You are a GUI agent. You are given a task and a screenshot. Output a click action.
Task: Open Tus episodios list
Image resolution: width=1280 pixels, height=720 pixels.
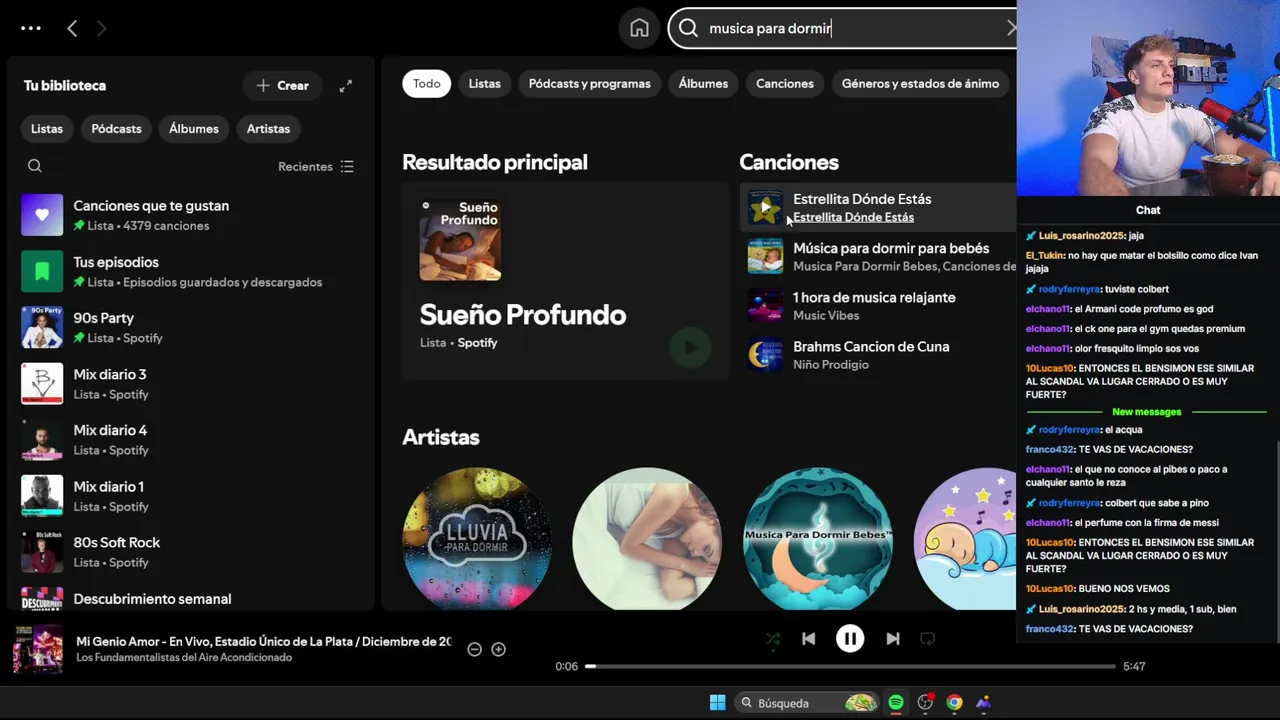coord(190,271)
